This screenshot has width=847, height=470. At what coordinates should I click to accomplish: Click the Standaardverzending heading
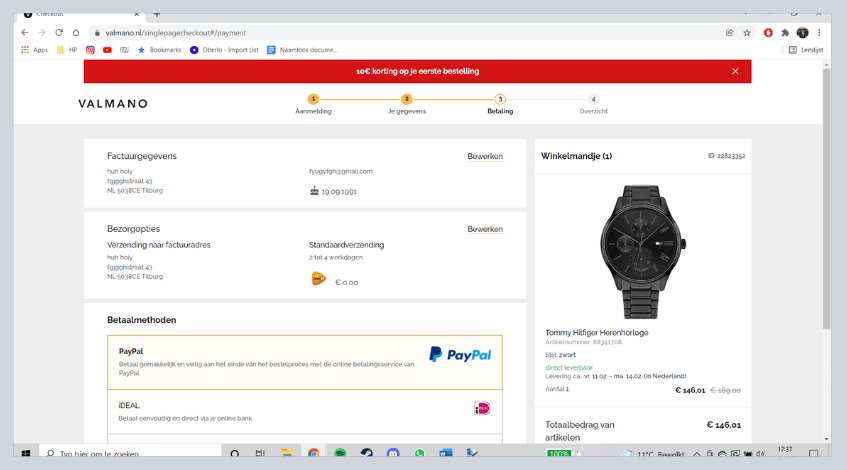(x=347, y=245)
